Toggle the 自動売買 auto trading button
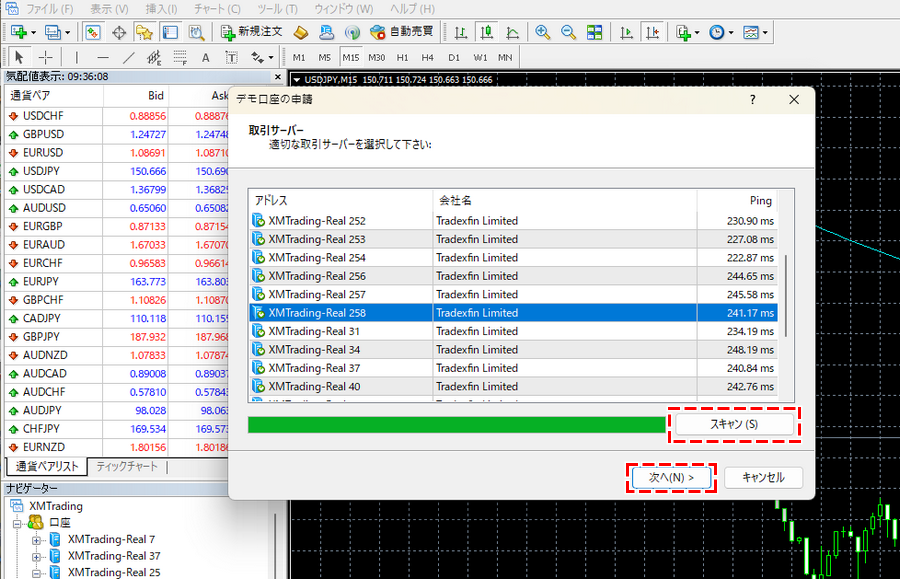This screenshot has width=900, height=579. click(402, 32)
